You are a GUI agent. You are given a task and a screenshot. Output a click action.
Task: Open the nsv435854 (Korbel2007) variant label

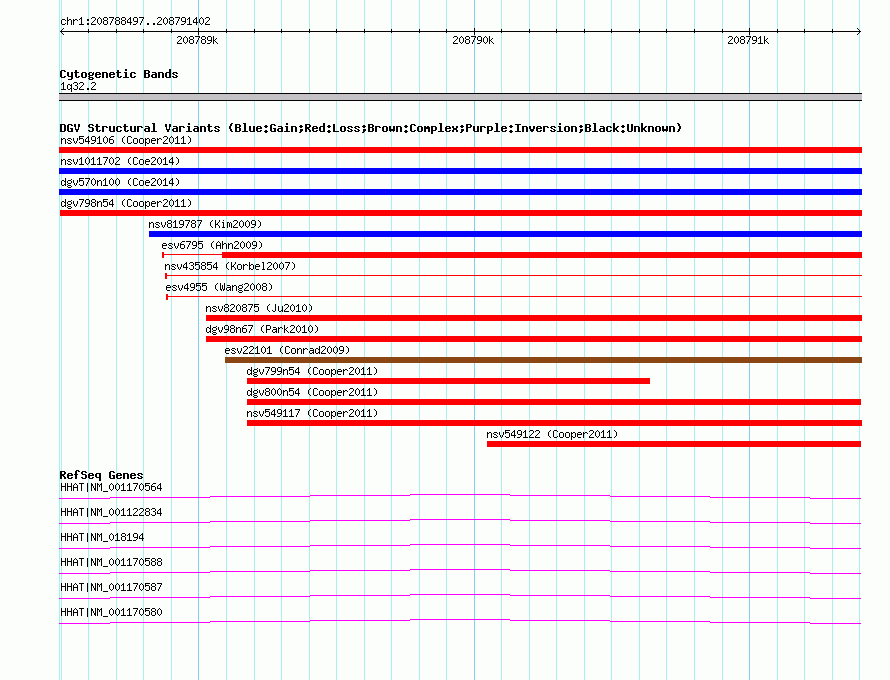[230, 266]
